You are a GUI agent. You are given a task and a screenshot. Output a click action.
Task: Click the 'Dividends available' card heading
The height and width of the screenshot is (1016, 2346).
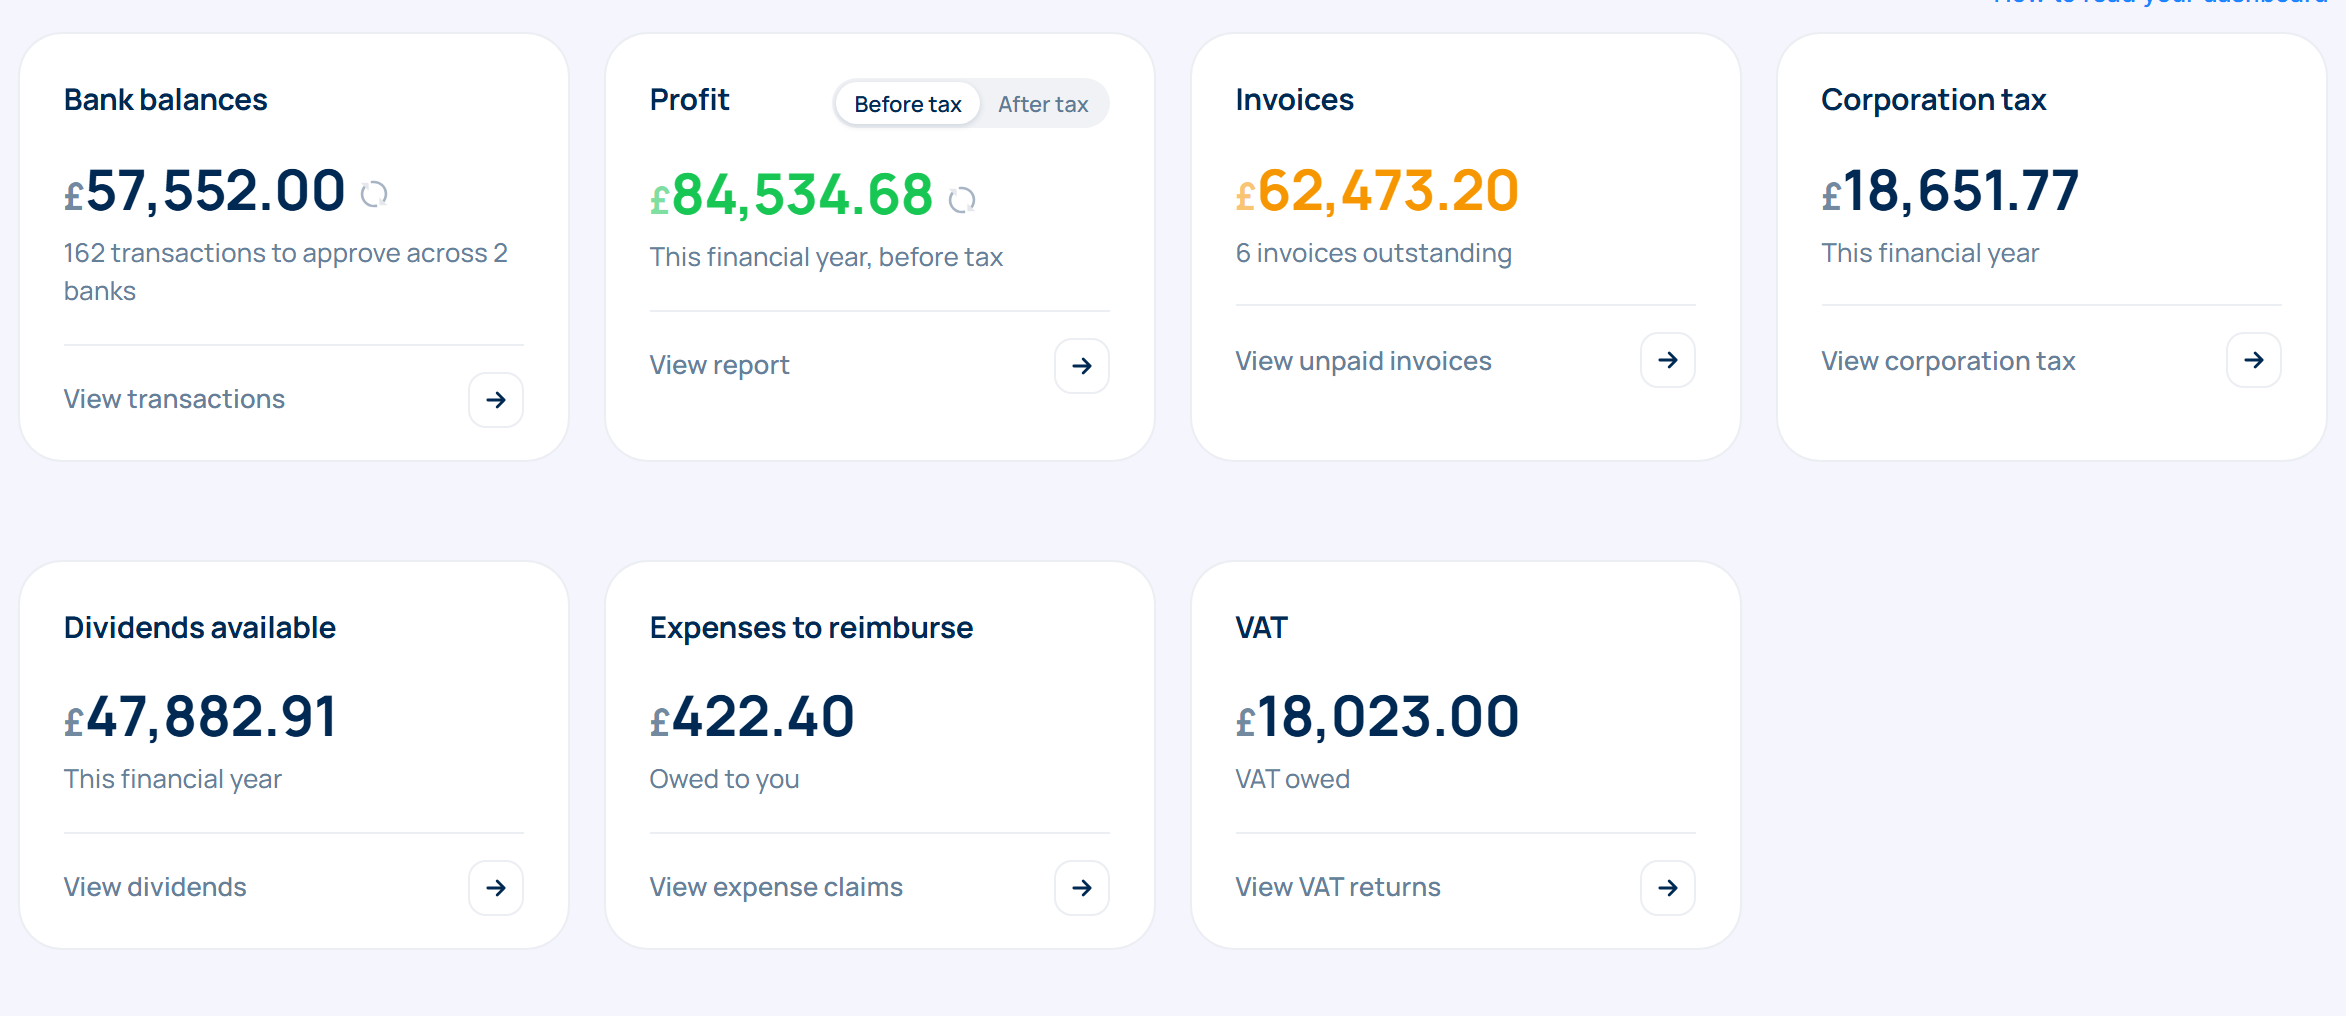click(x=200, y=628)
